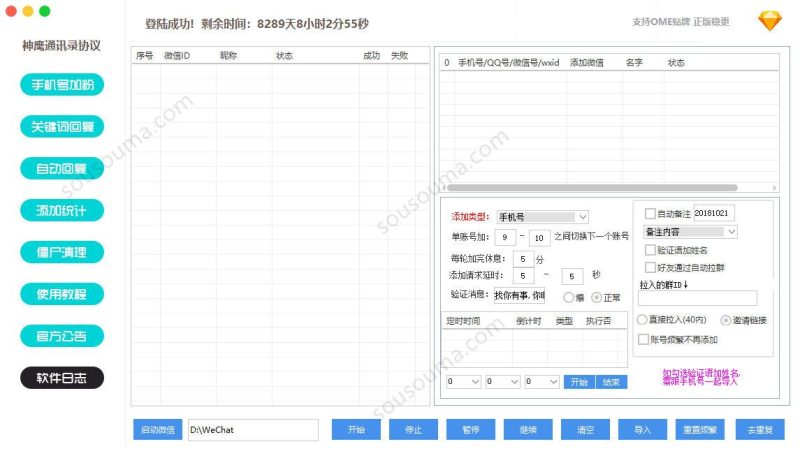Click the green macOS-style window dot

point(45,10)
